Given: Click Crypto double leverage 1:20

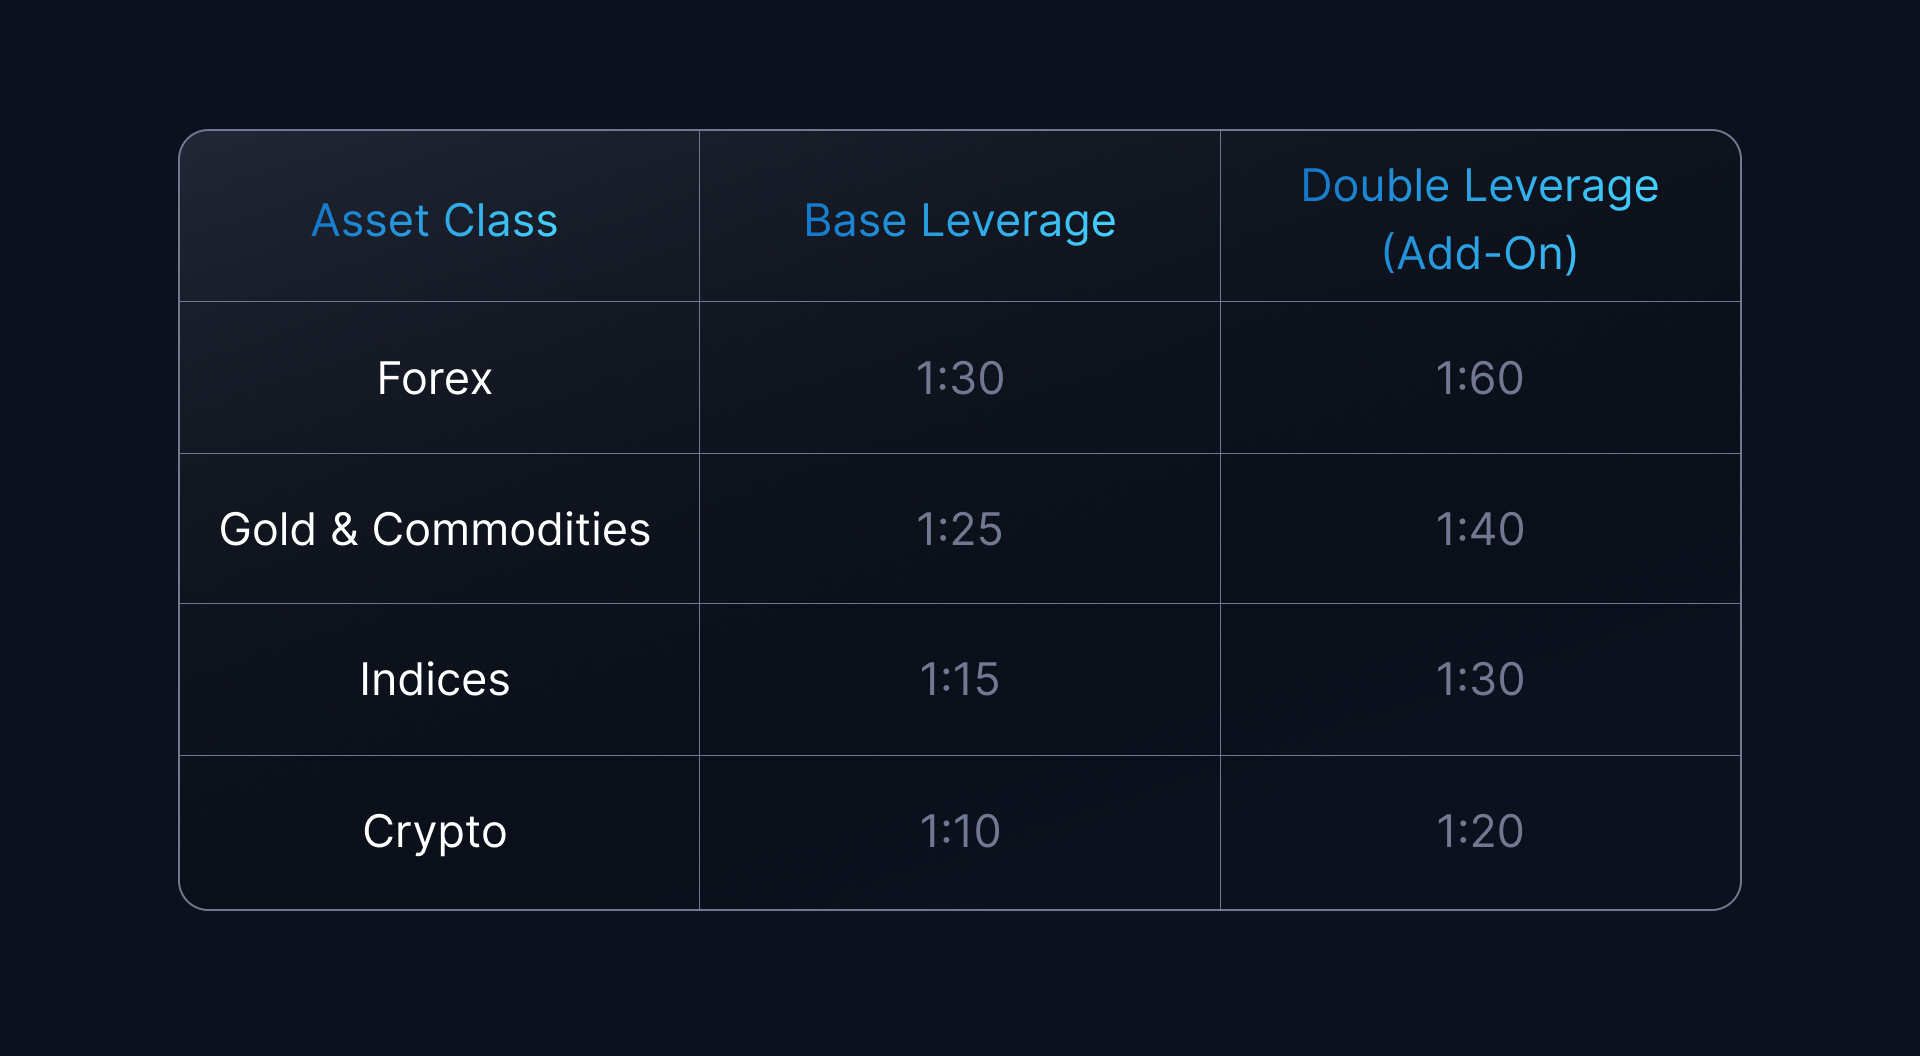Looking at the screenshot, I should 1480,831.
